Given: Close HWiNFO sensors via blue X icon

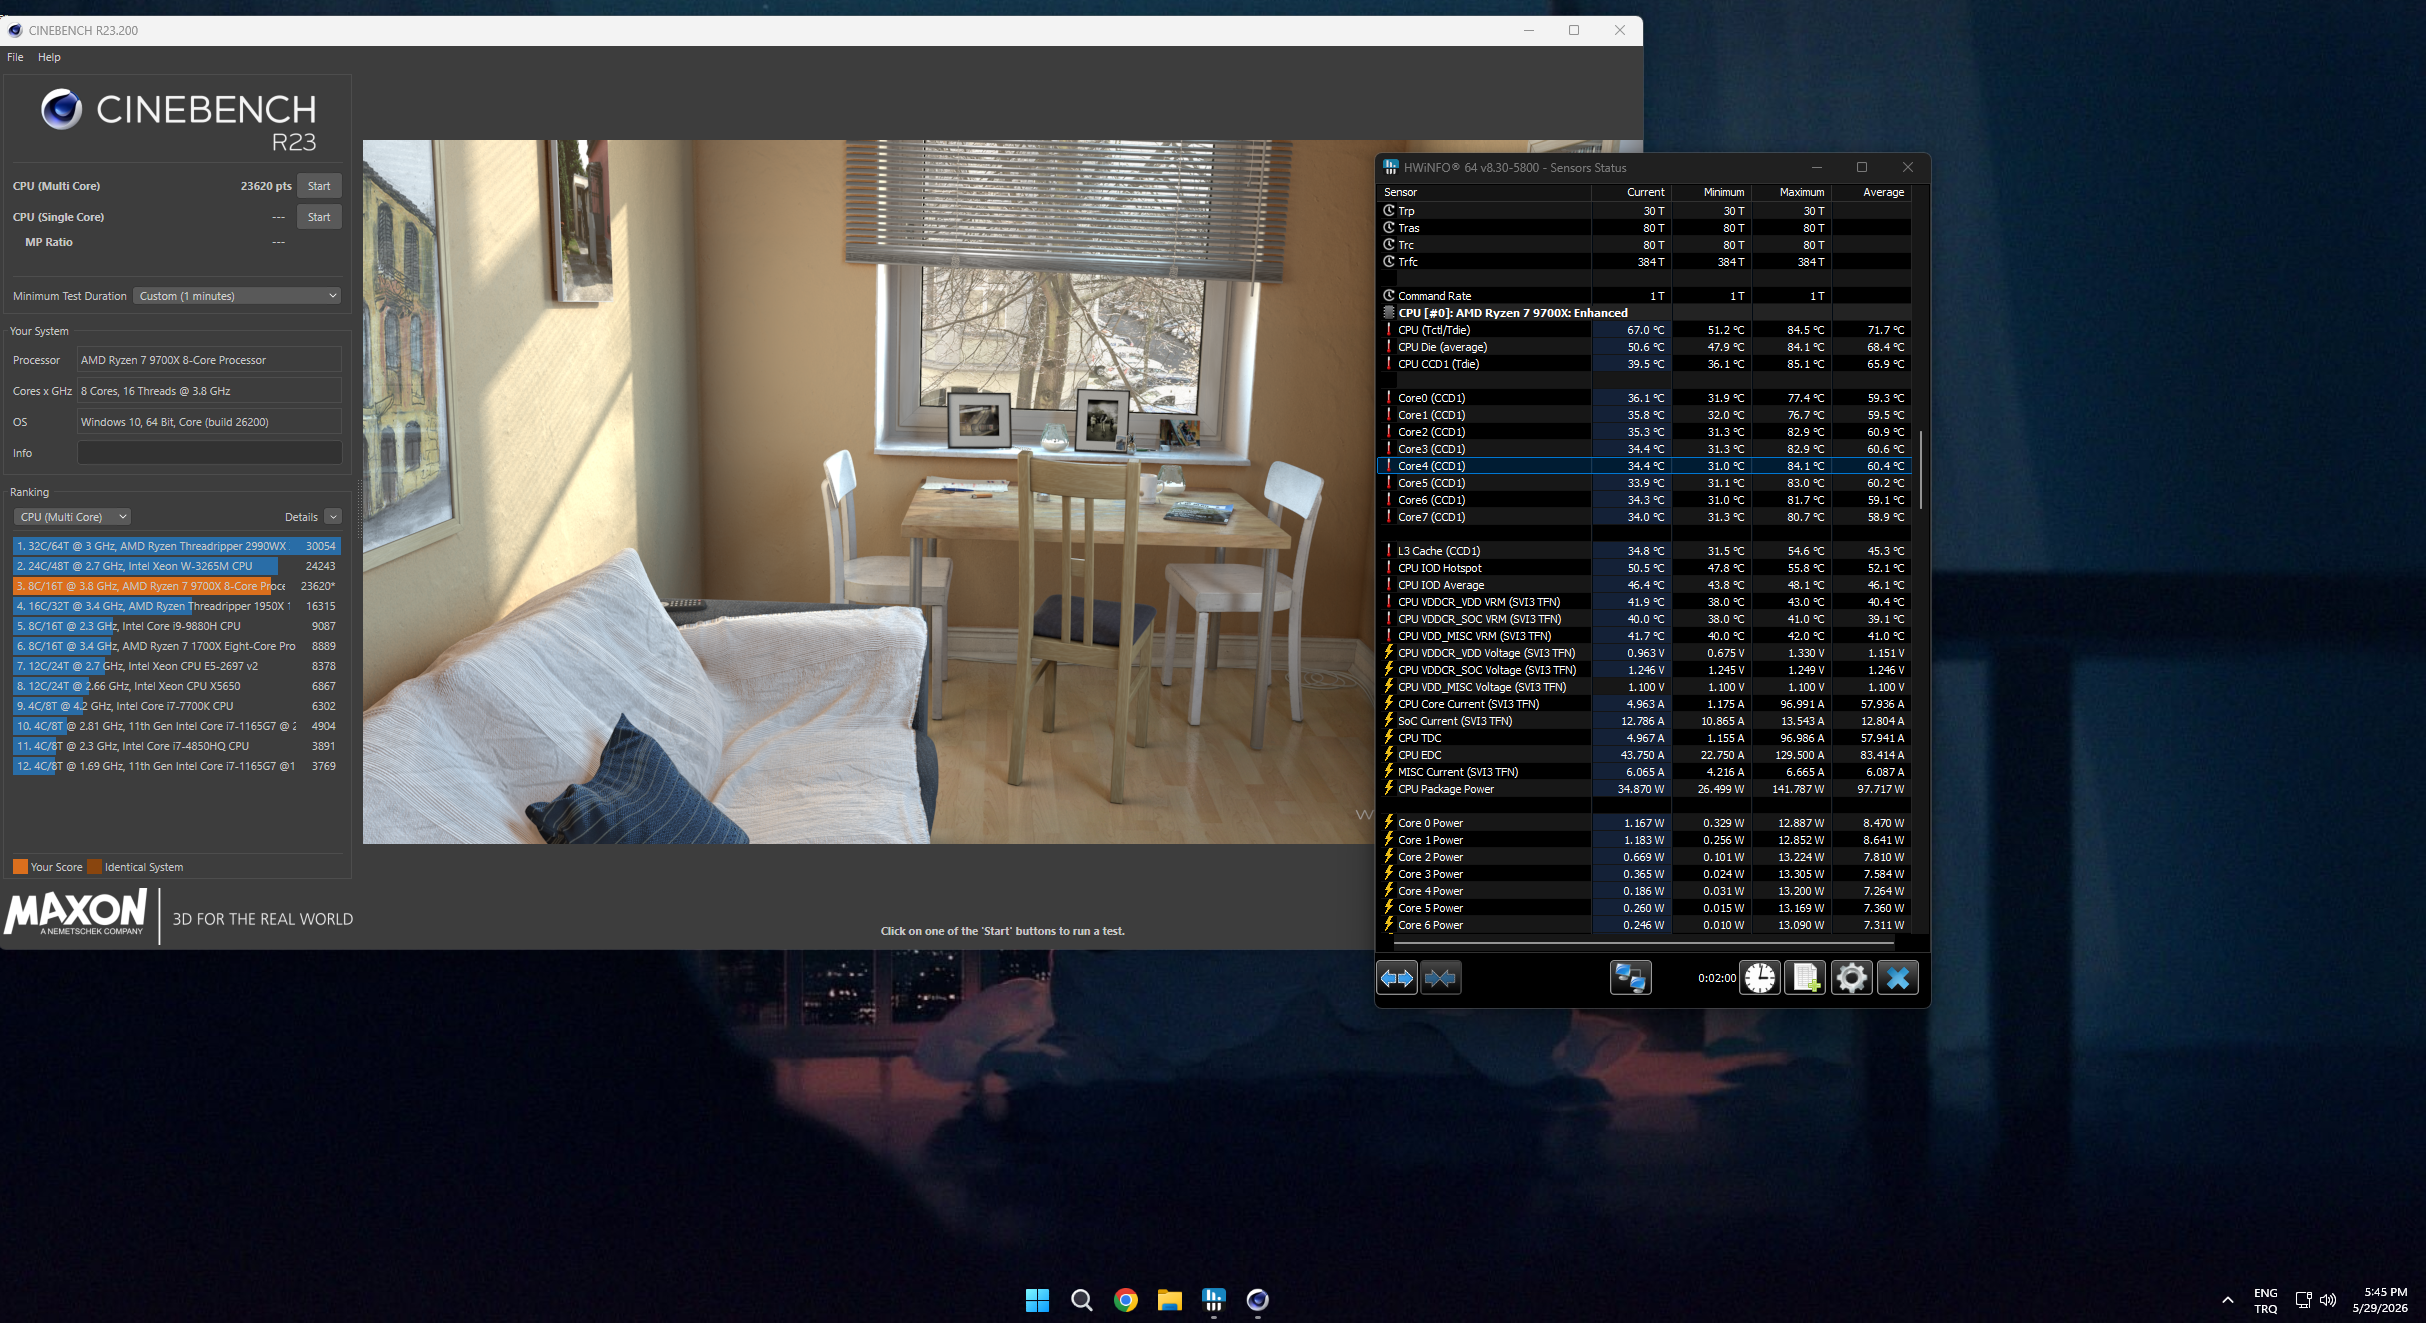Looking at the screenshot, I should pos(1897,978).
